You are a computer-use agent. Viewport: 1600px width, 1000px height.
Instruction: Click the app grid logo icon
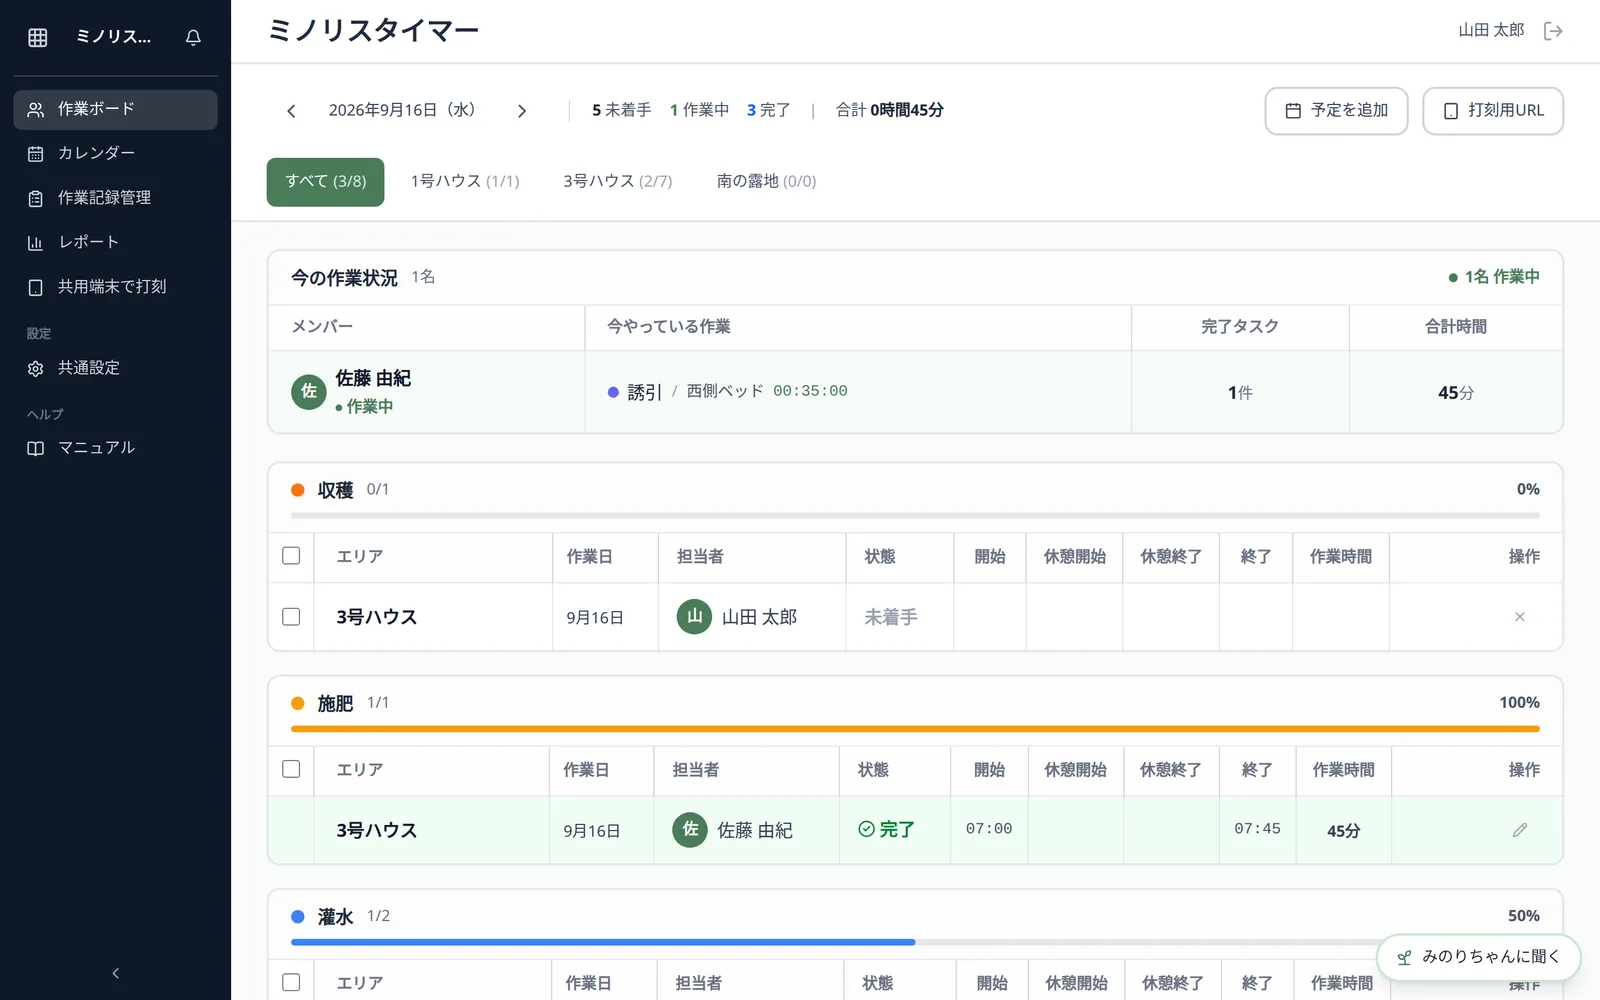tap(38, 38)
